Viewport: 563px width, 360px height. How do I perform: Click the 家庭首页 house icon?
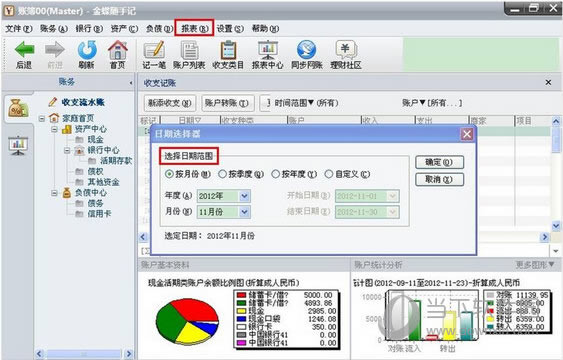54,118
